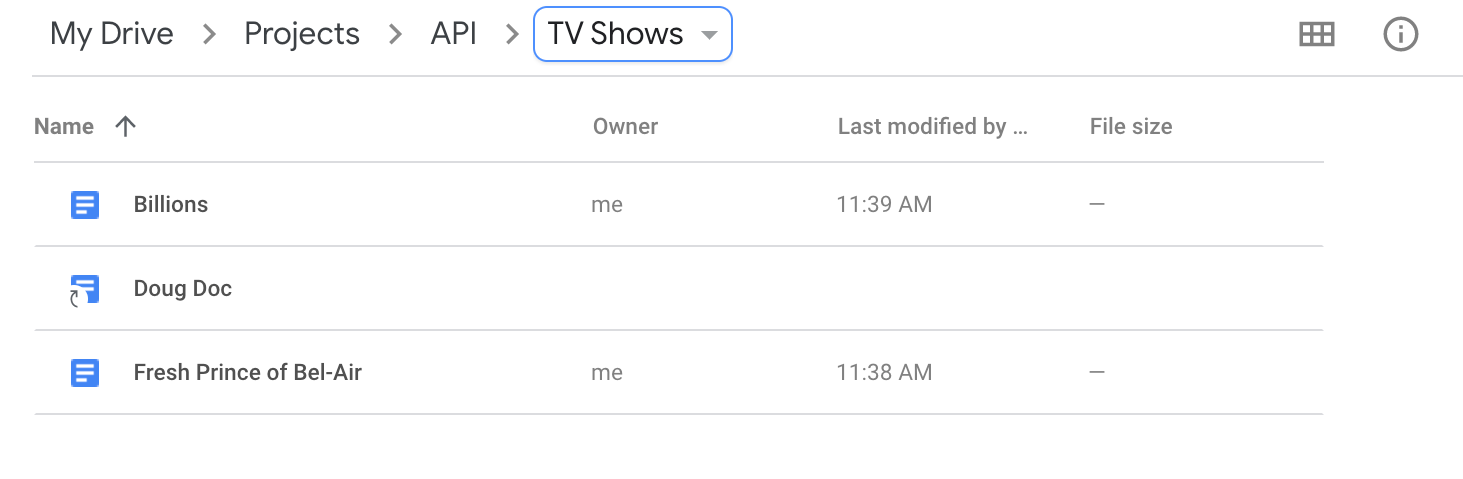
Task: Open the TV Shows folder dropdown
Action: point(633,34)
